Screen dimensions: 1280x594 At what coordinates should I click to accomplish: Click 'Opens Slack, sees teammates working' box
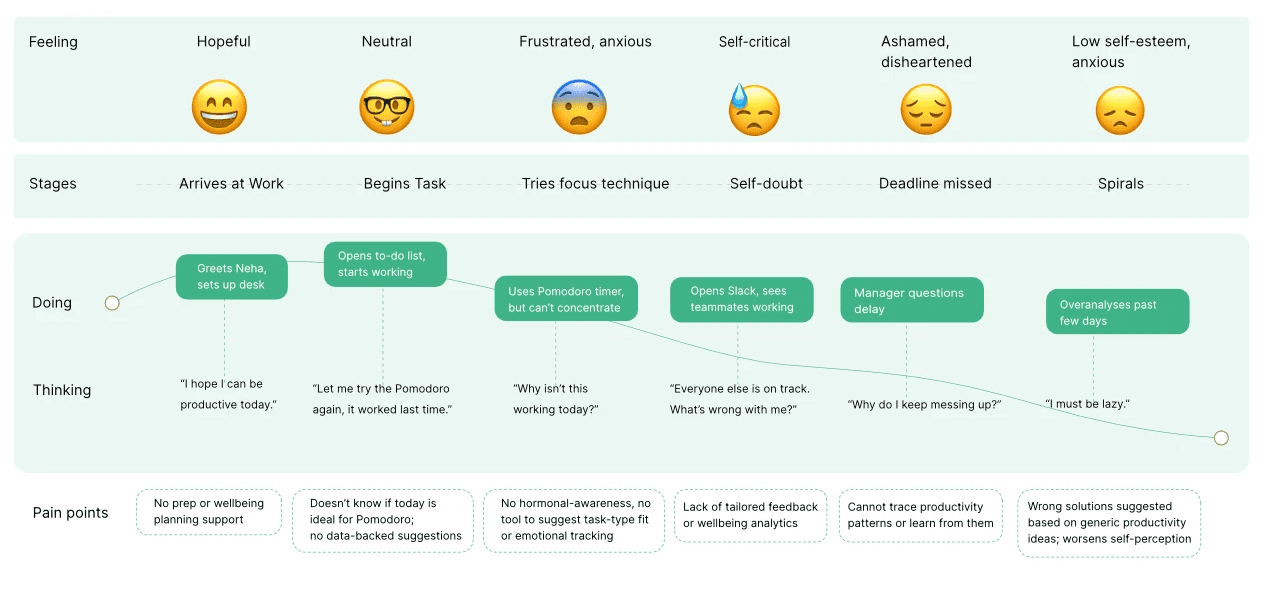click(x=741, y=299)
